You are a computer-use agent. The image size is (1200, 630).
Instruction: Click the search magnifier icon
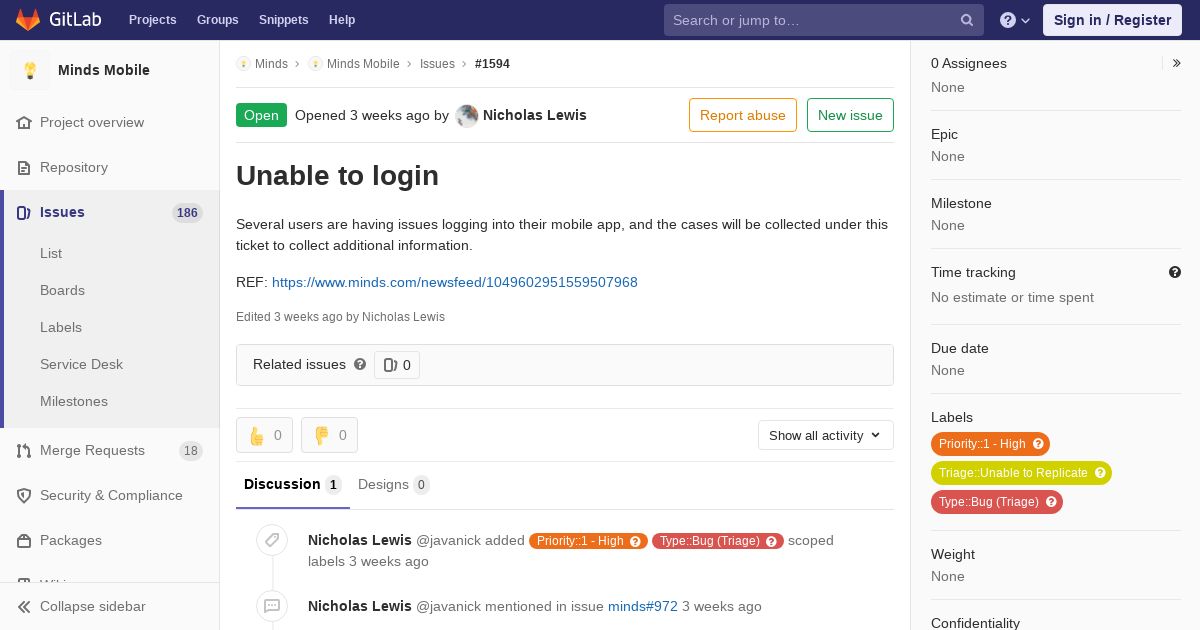[x=967, y=20]
